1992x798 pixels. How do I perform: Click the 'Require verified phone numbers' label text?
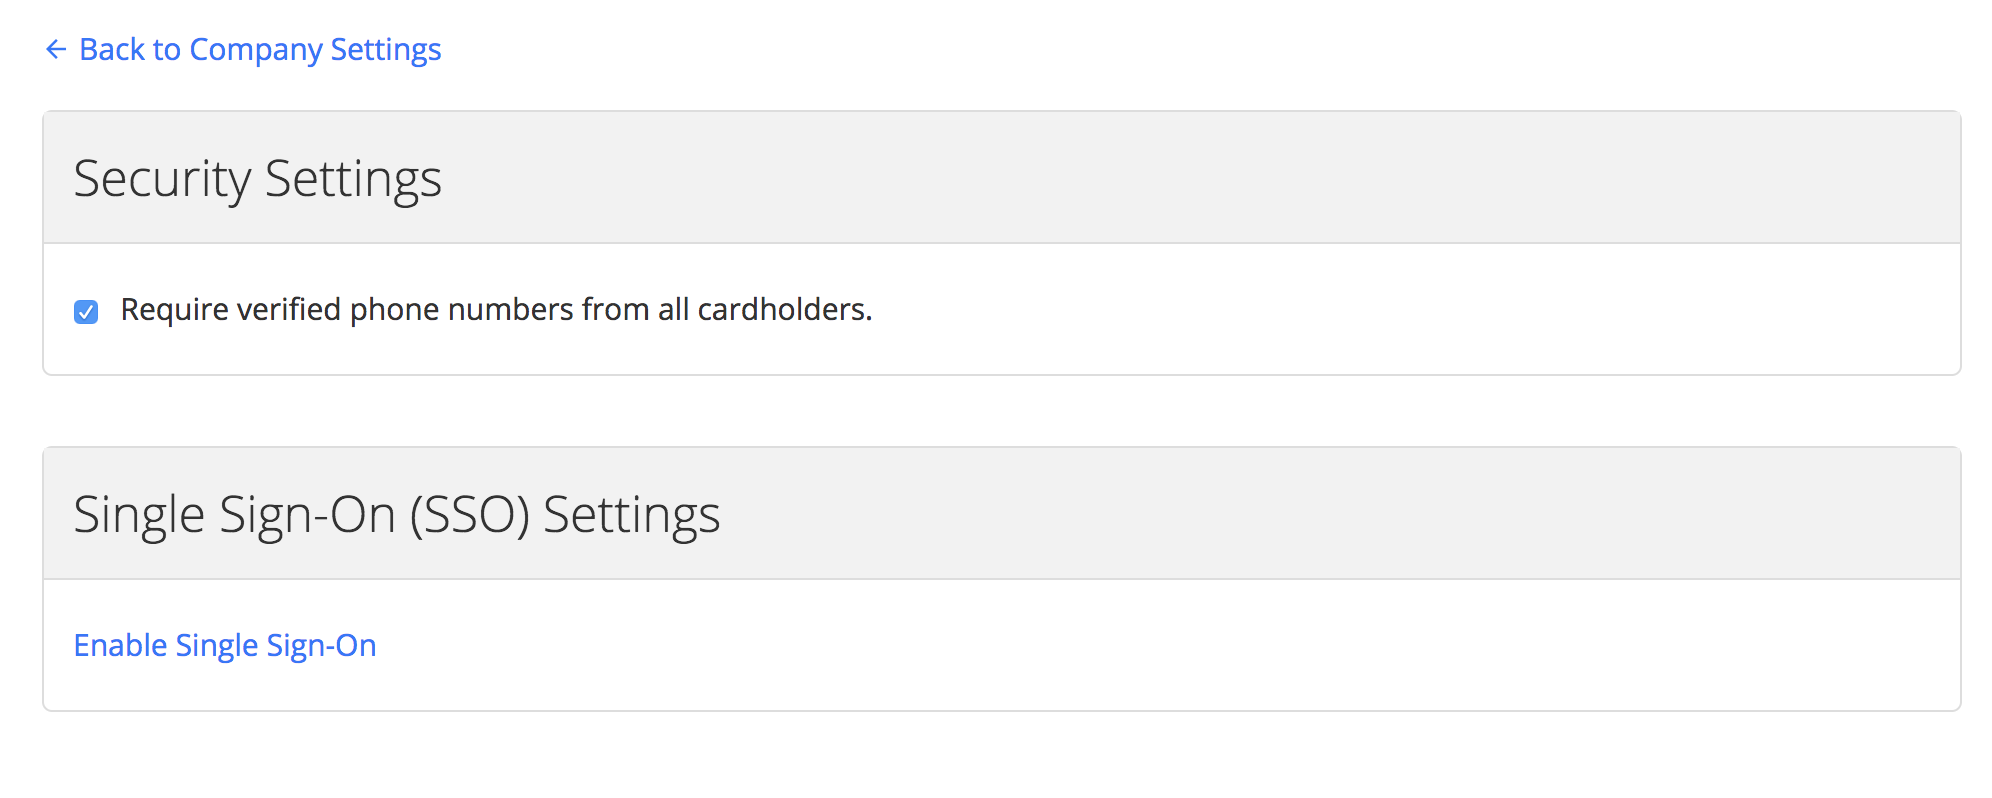tap(496, 310)
